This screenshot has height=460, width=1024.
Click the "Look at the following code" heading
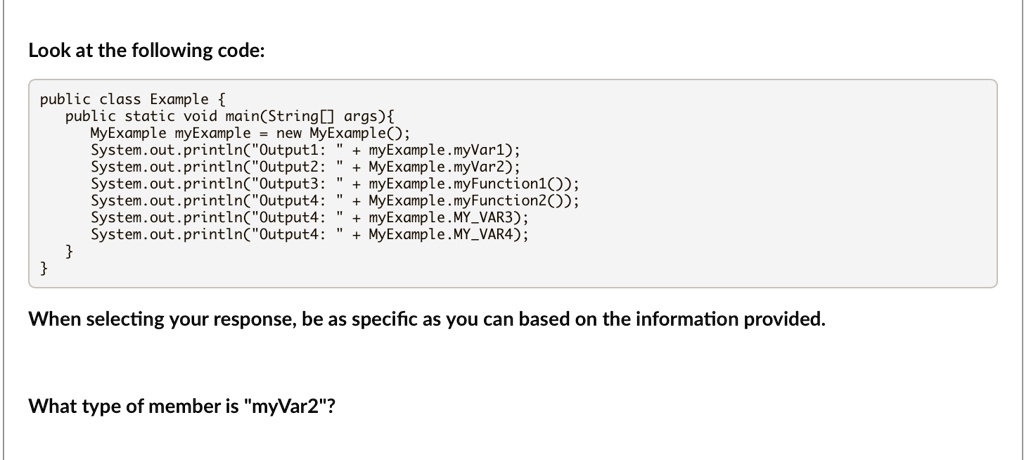coord(147,50)
